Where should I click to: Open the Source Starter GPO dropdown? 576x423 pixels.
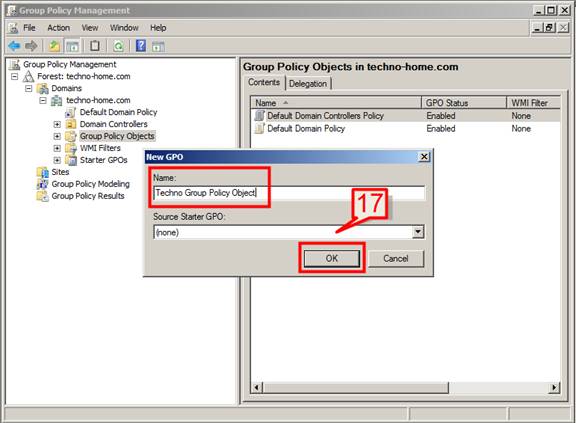pyautogui.click(x=418, y=232)
